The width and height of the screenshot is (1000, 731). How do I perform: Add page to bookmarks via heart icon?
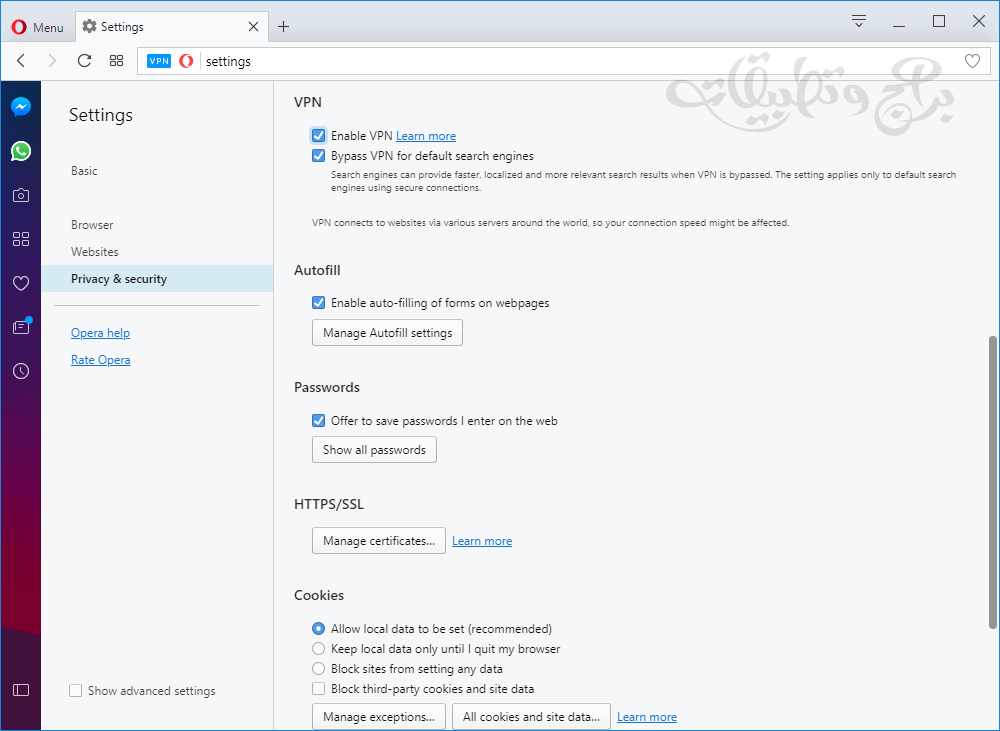pos(972,61)
